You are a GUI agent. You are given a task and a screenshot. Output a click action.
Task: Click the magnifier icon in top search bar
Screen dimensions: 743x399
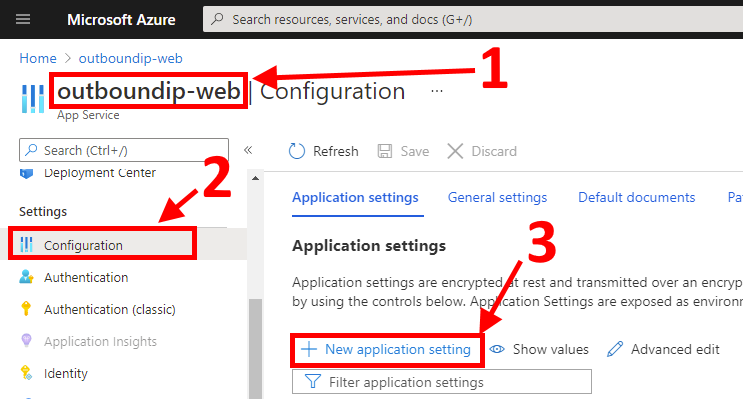point(217,19)
